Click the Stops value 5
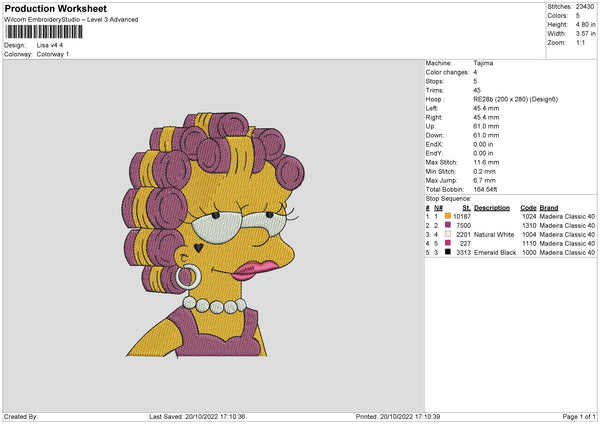Screen dimensions: 600x424 point(475,81)
